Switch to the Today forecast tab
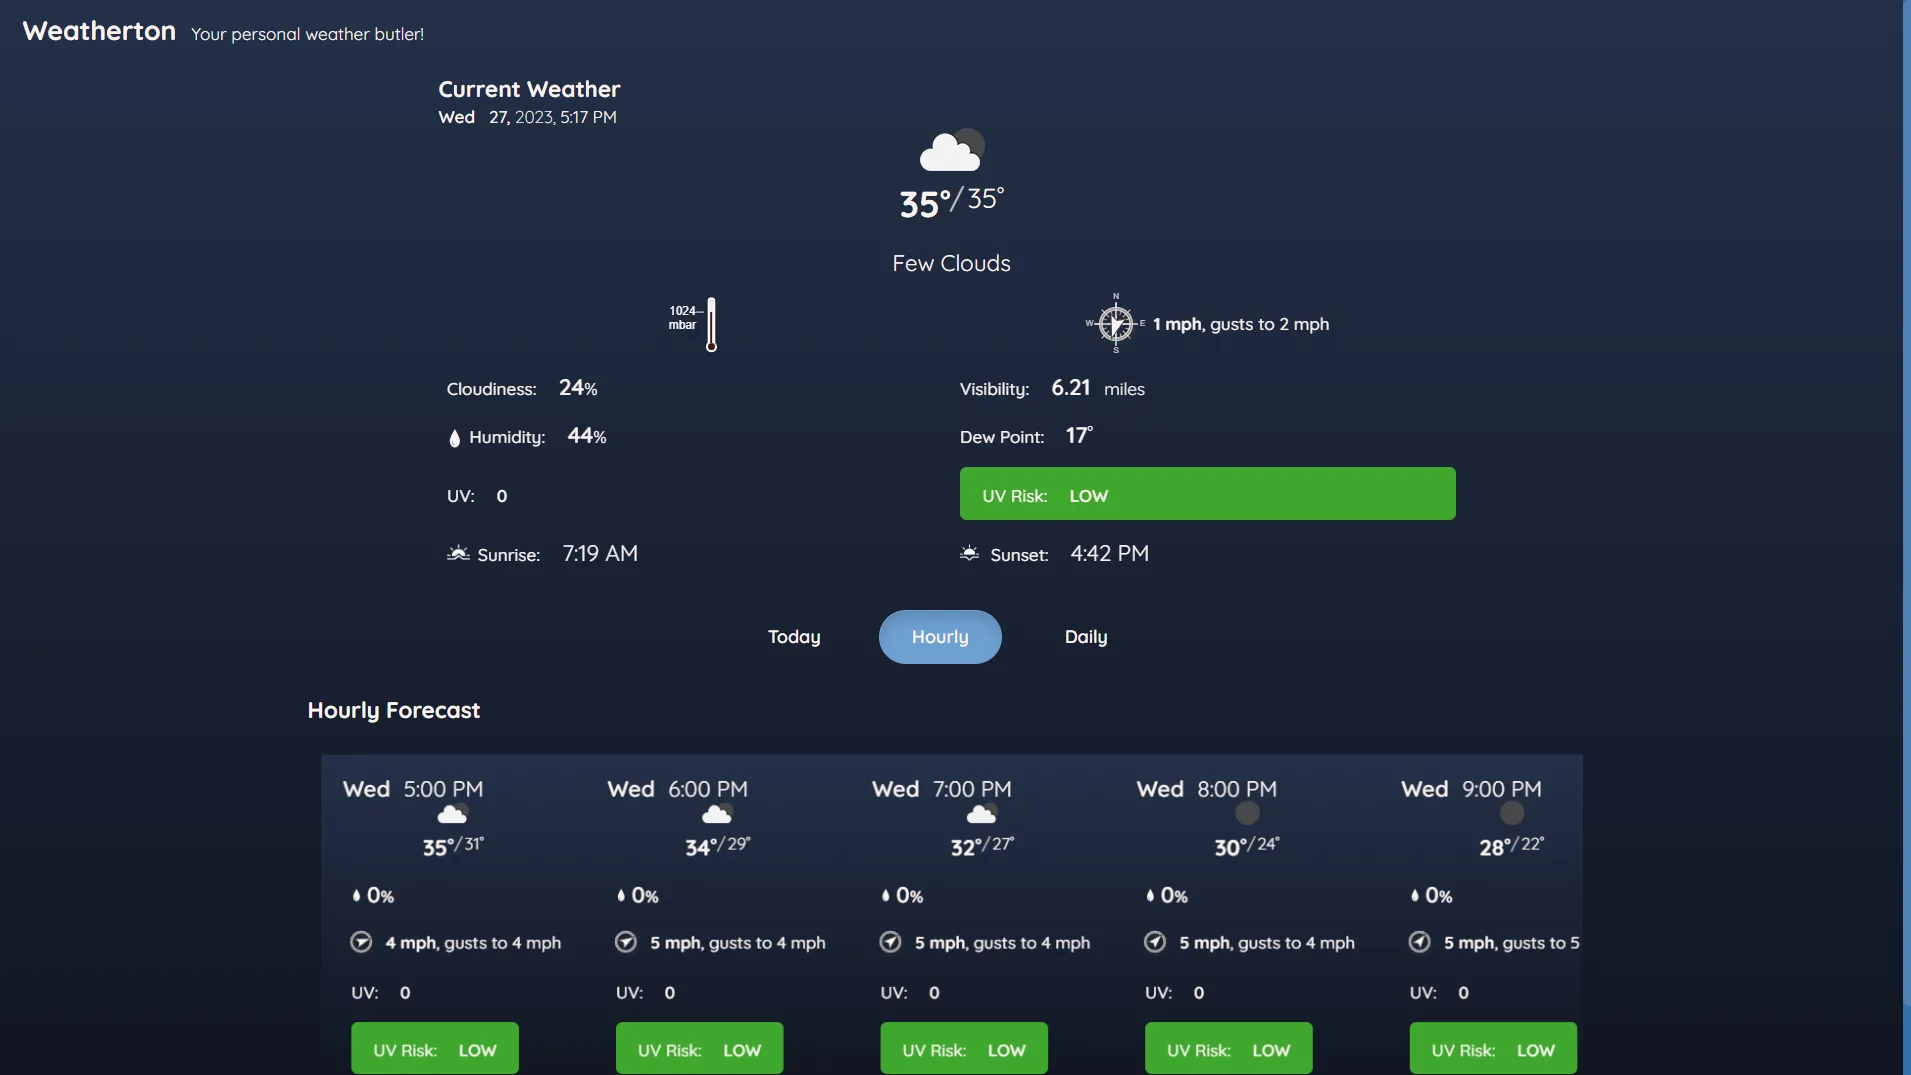 [x=793, y=637]
